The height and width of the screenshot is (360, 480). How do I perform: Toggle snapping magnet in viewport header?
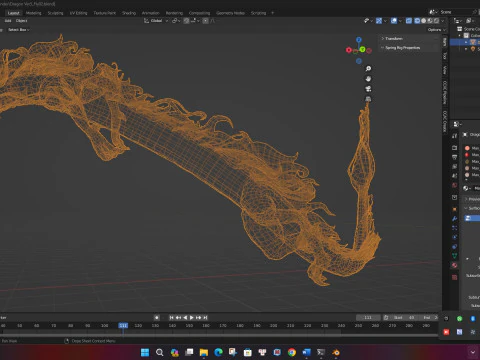click(x=186, y=21)
